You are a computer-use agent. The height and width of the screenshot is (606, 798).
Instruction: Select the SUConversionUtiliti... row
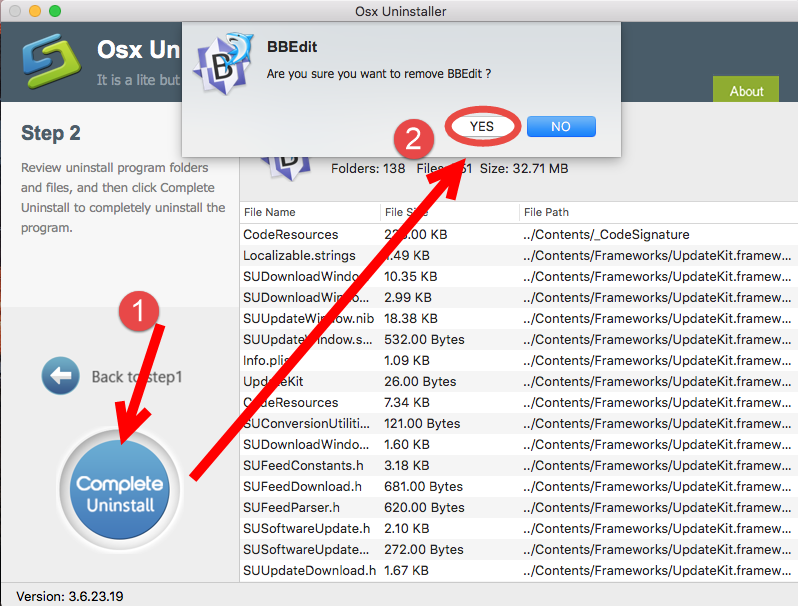[519, 423]
